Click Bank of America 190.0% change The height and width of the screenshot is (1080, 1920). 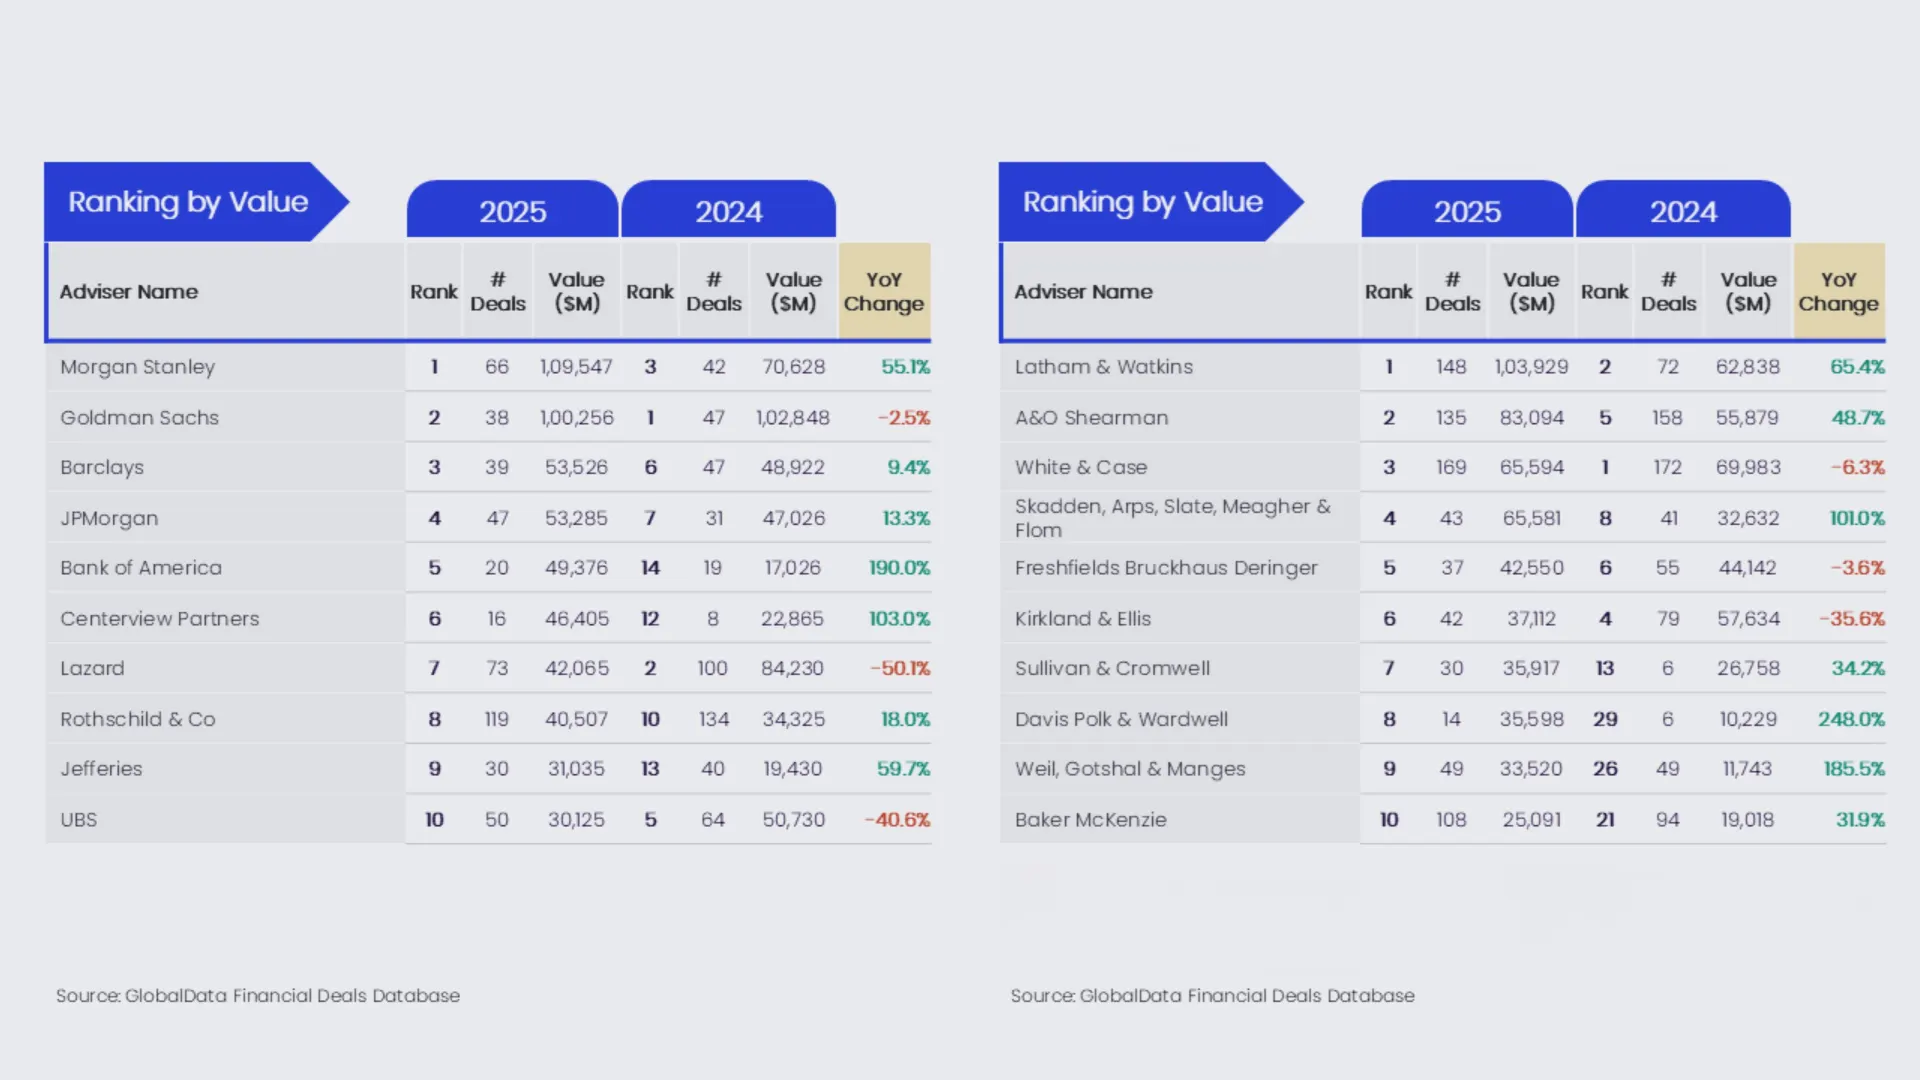pyautogui.click(x=899, y=568)
